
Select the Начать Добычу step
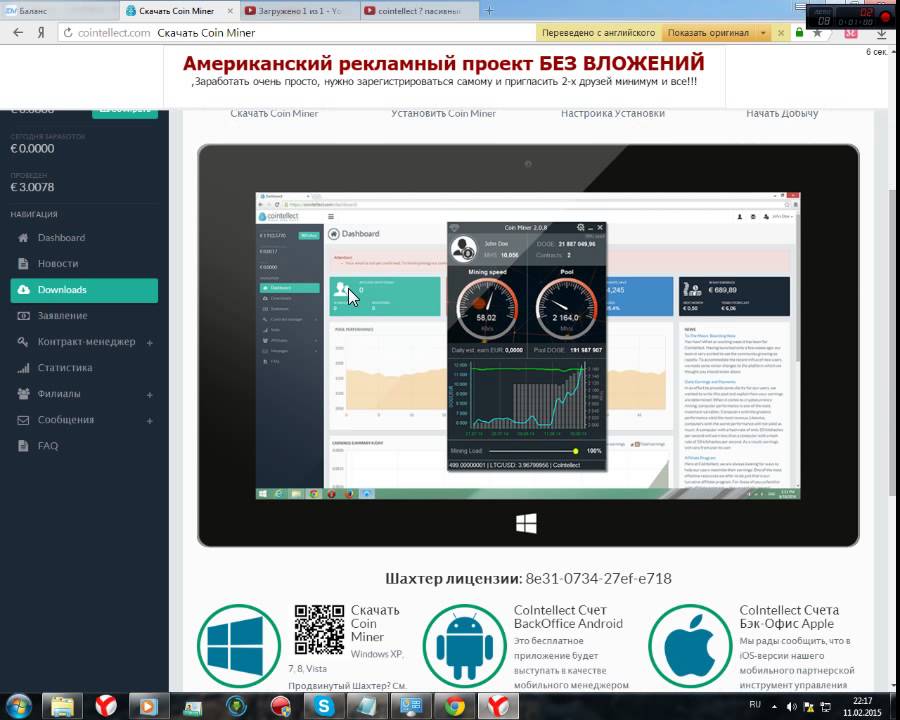point(782,114)
